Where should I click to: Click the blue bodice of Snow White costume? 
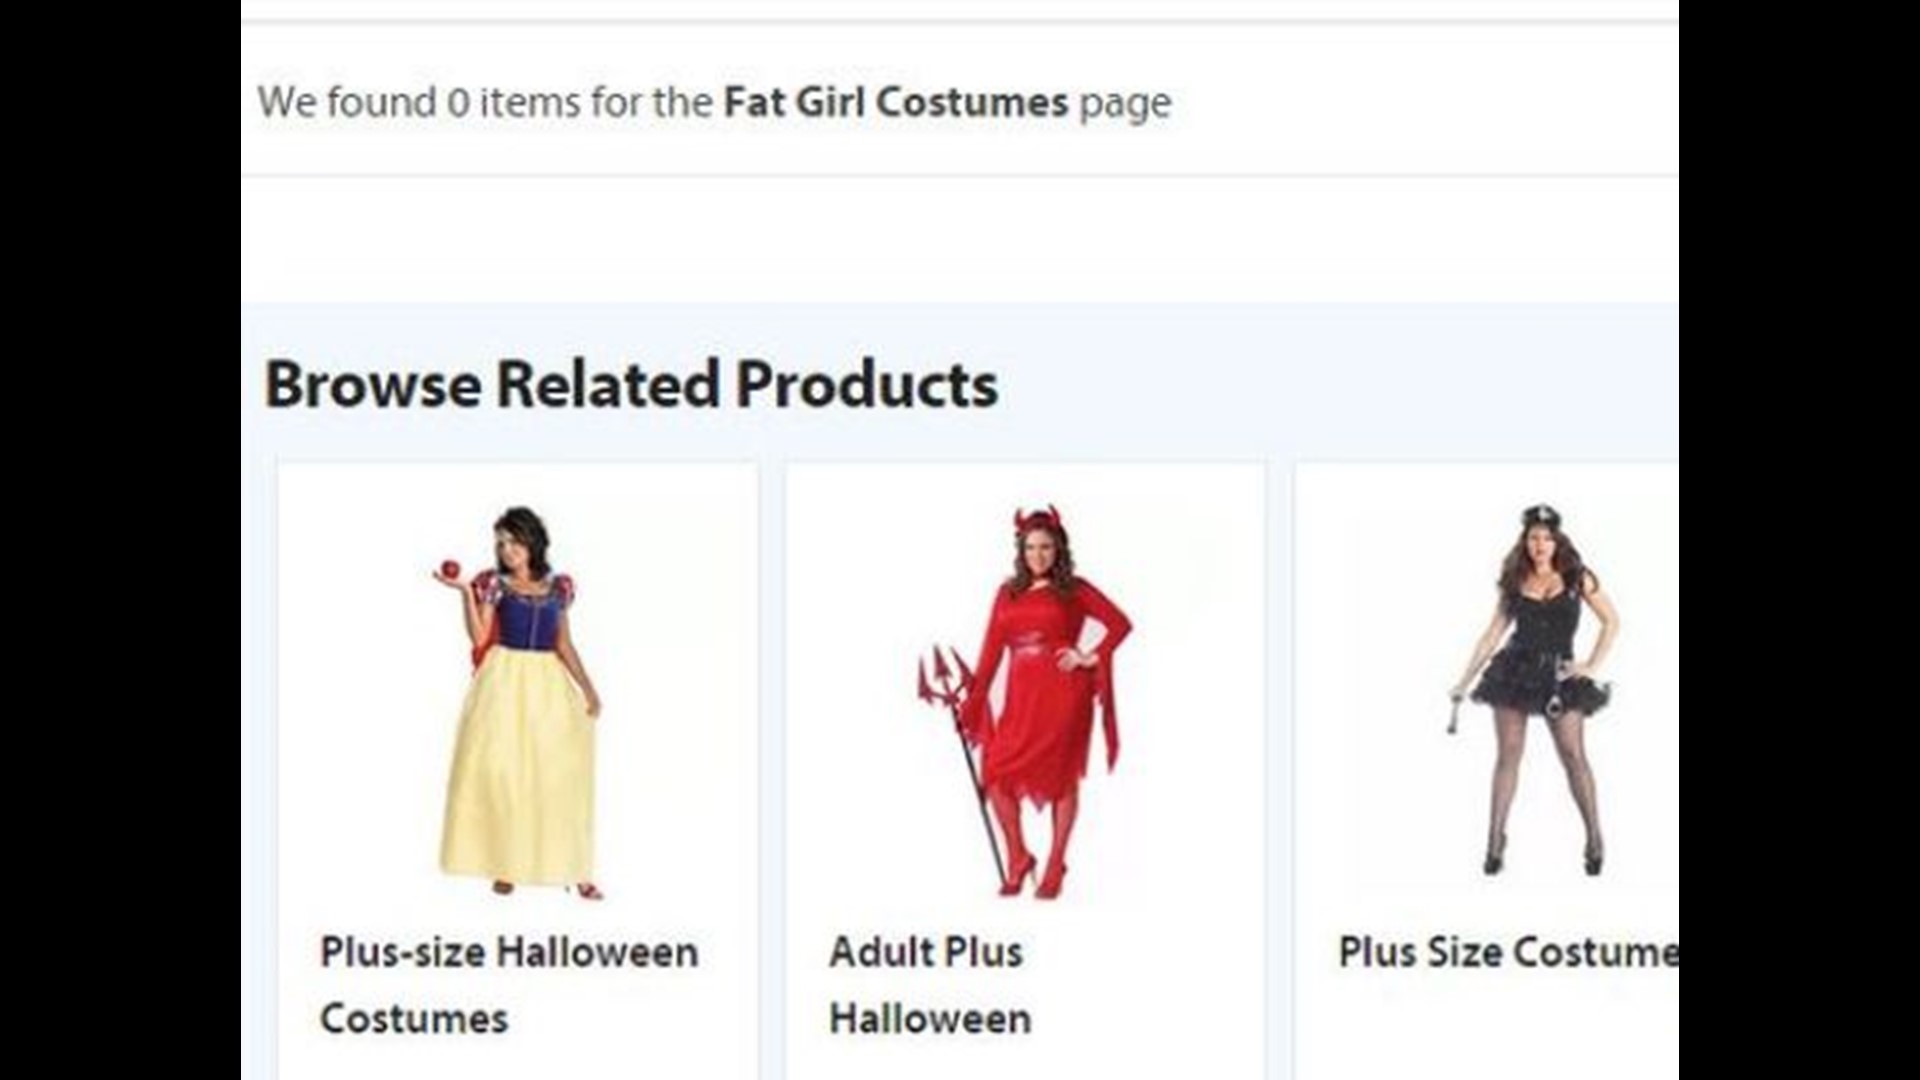click(527, 618)
